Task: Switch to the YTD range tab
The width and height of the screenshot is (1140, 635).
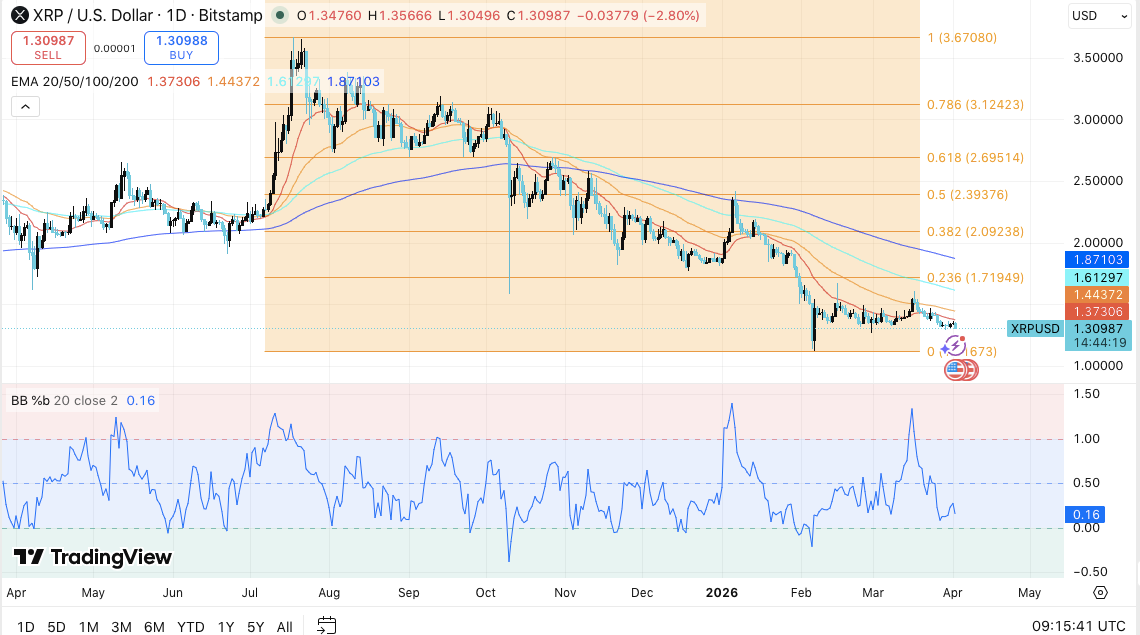Action: pyautogui.click(x=190, y=626)
